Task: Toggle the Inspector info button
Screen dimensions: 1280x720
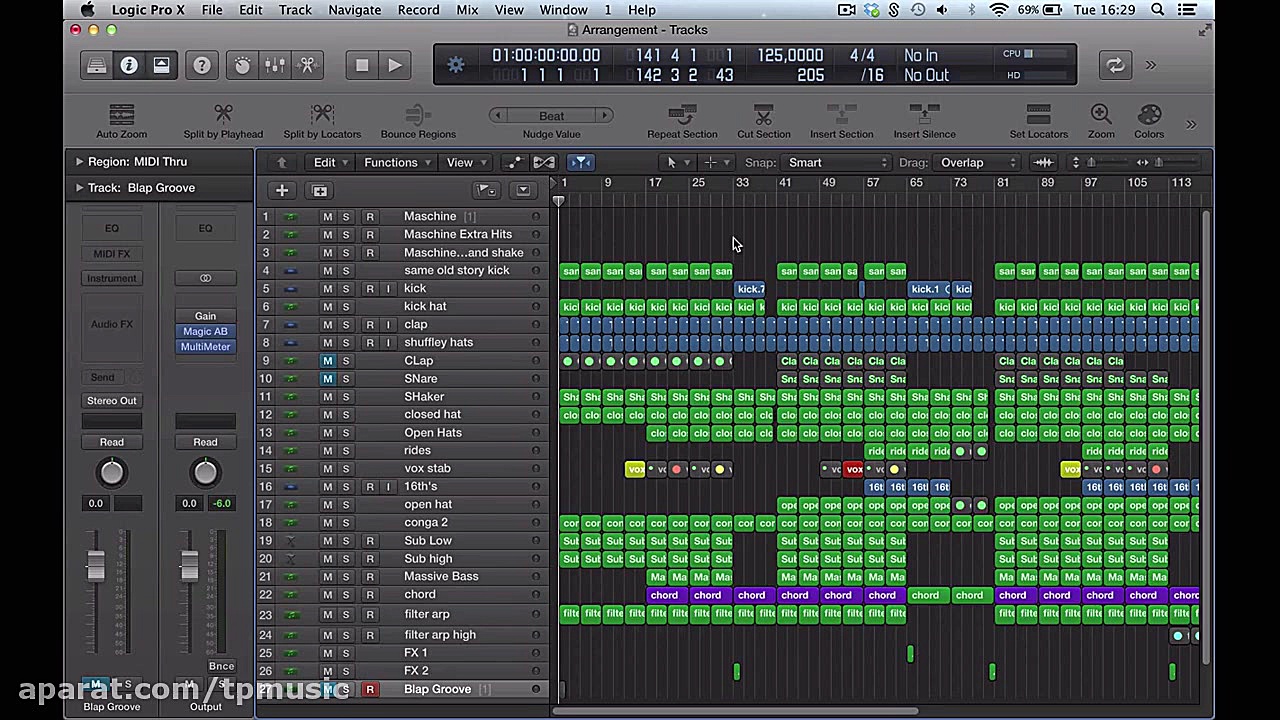Action: (129, 66)
